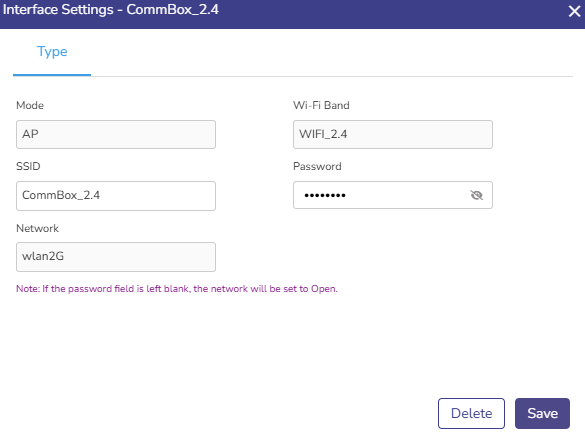Click the SSID field label
The image size is (585, 432).
click(x=28, y=166)
